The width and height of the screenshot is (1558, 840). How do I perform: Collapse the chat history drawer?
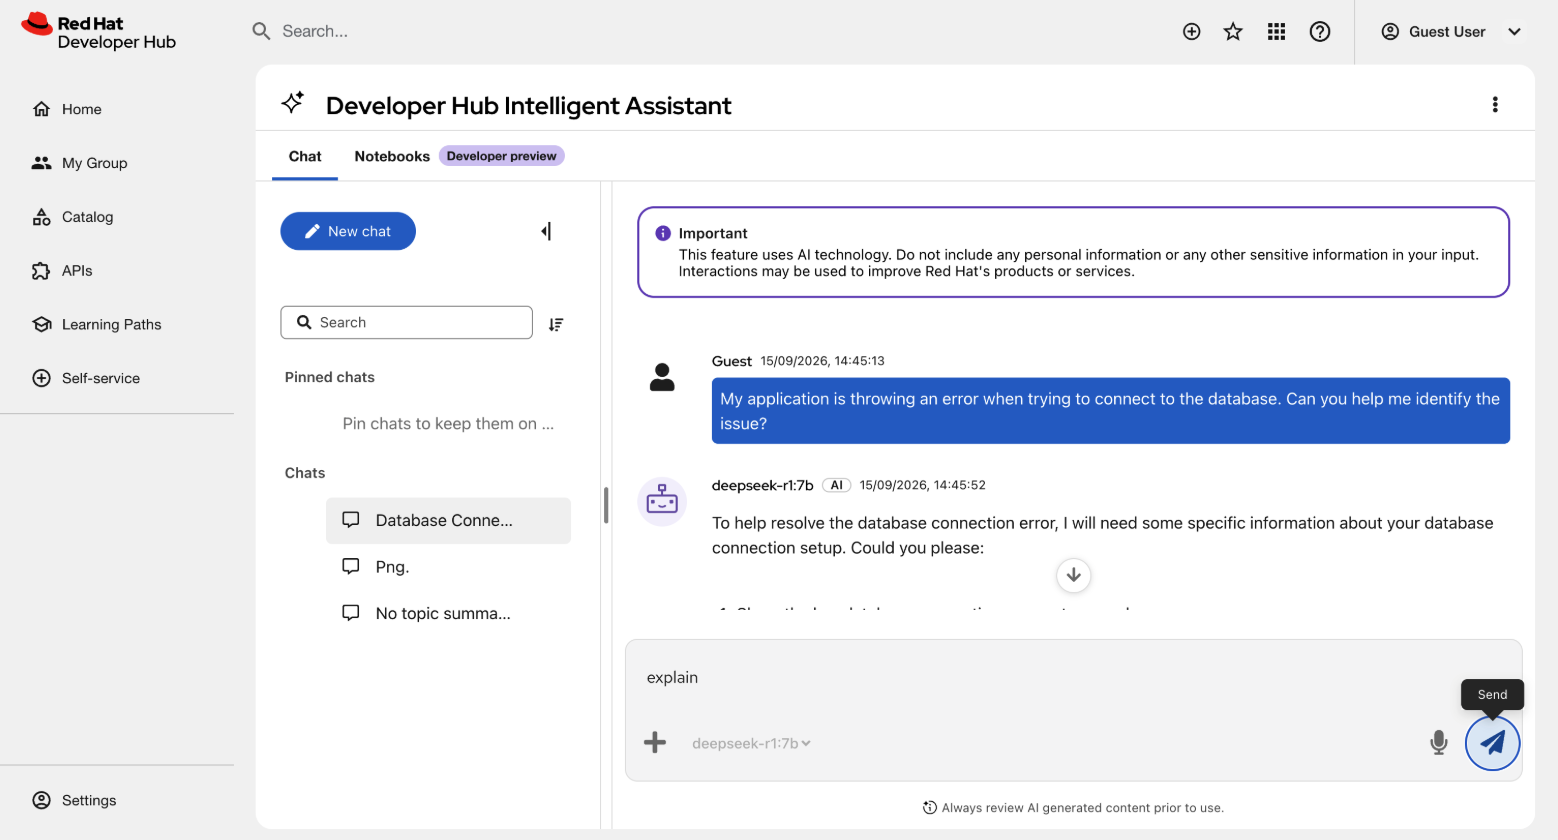coord(546,232)
